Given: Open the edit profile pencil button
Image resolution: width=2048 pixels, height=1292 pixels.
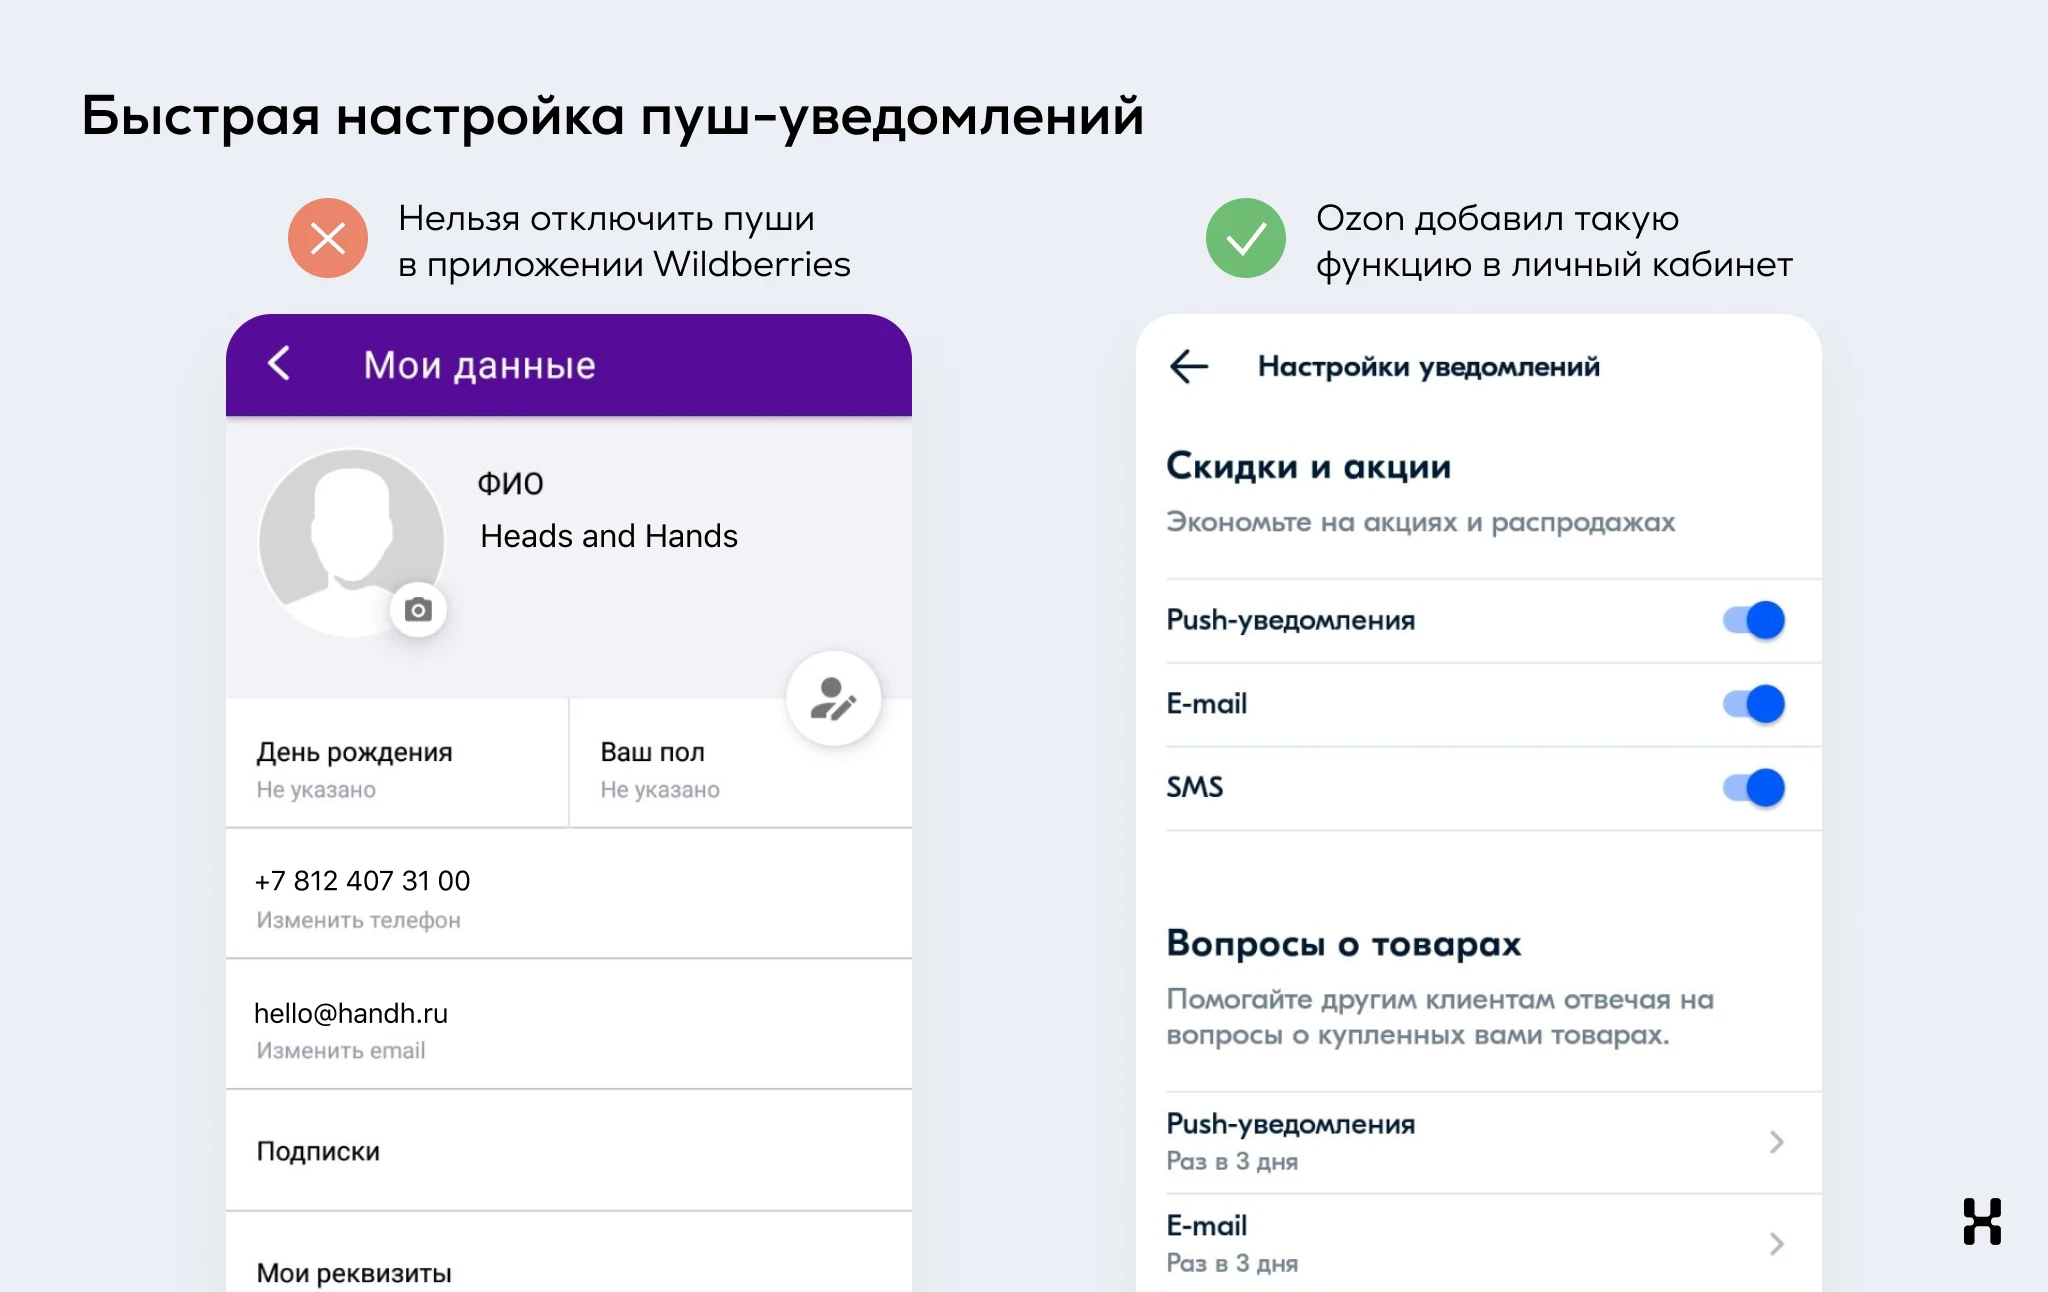Looking at the screenshot, I should pyautogui.click(x=833, y=698).
